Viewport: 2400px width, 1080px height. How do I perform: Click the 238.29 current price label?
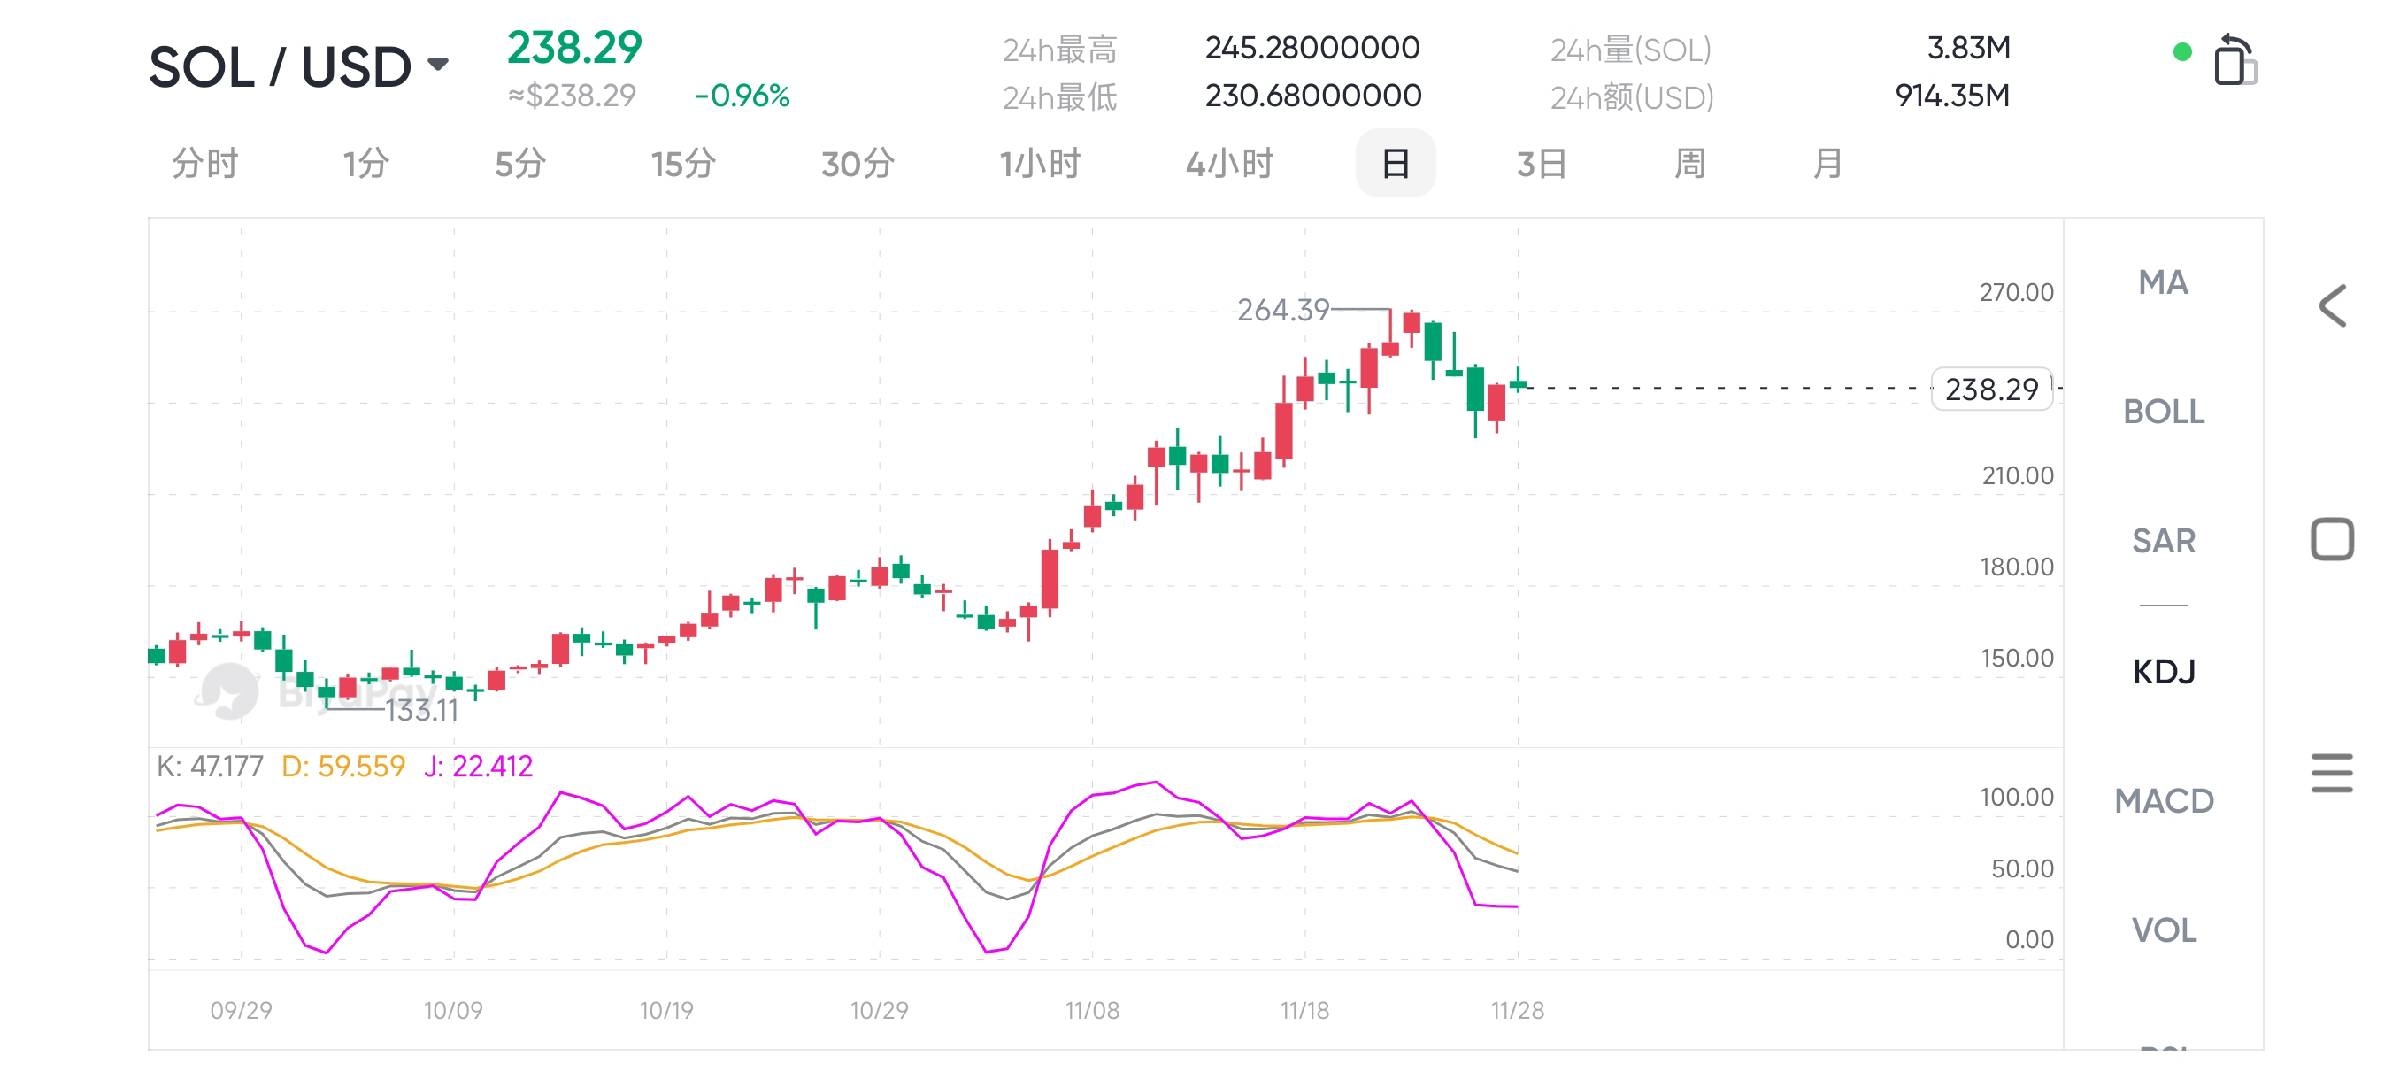[1991, 389]
